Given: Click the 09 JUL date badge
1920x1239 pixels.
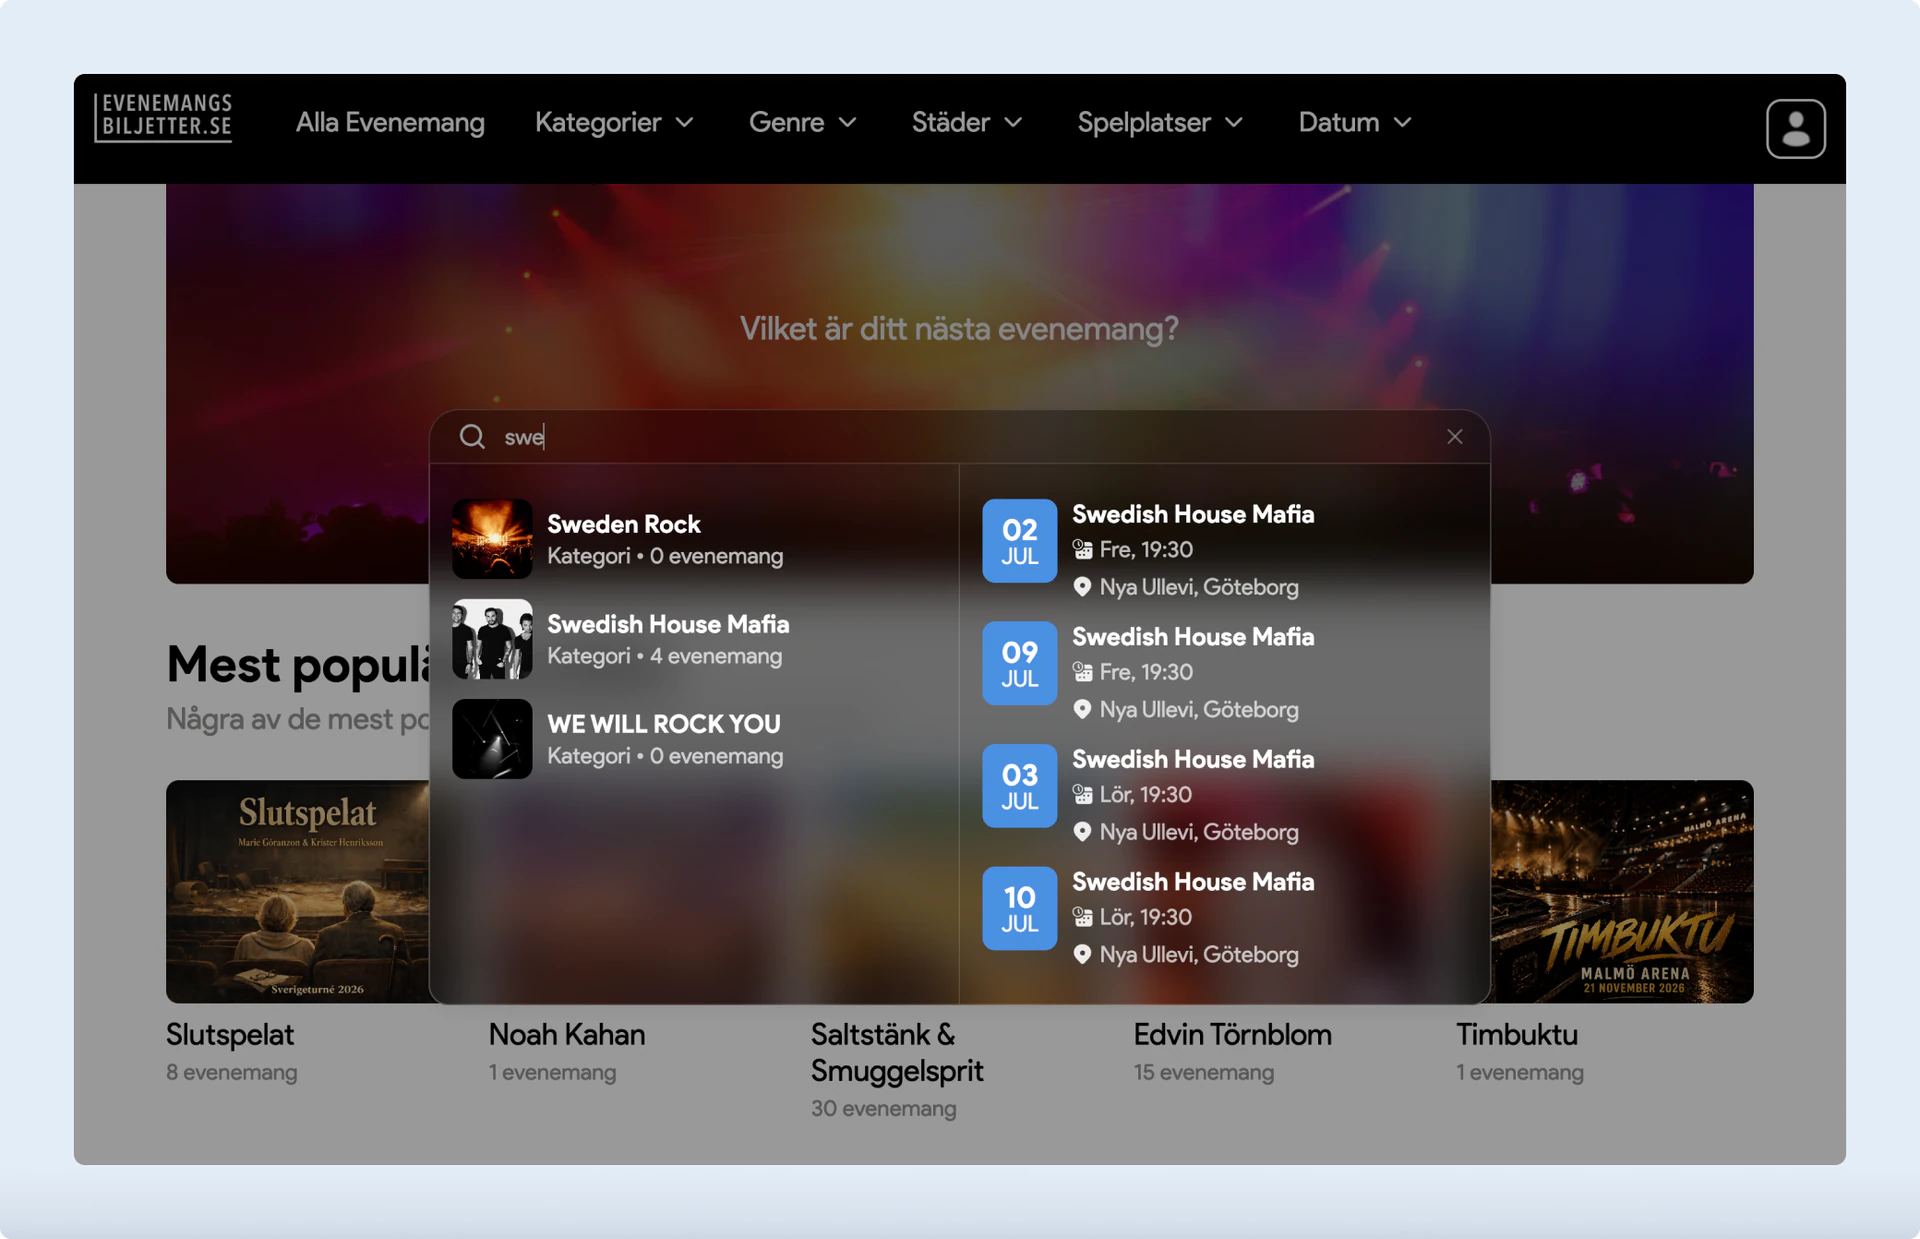Looking at the screenshot, I should (1019, 663).
